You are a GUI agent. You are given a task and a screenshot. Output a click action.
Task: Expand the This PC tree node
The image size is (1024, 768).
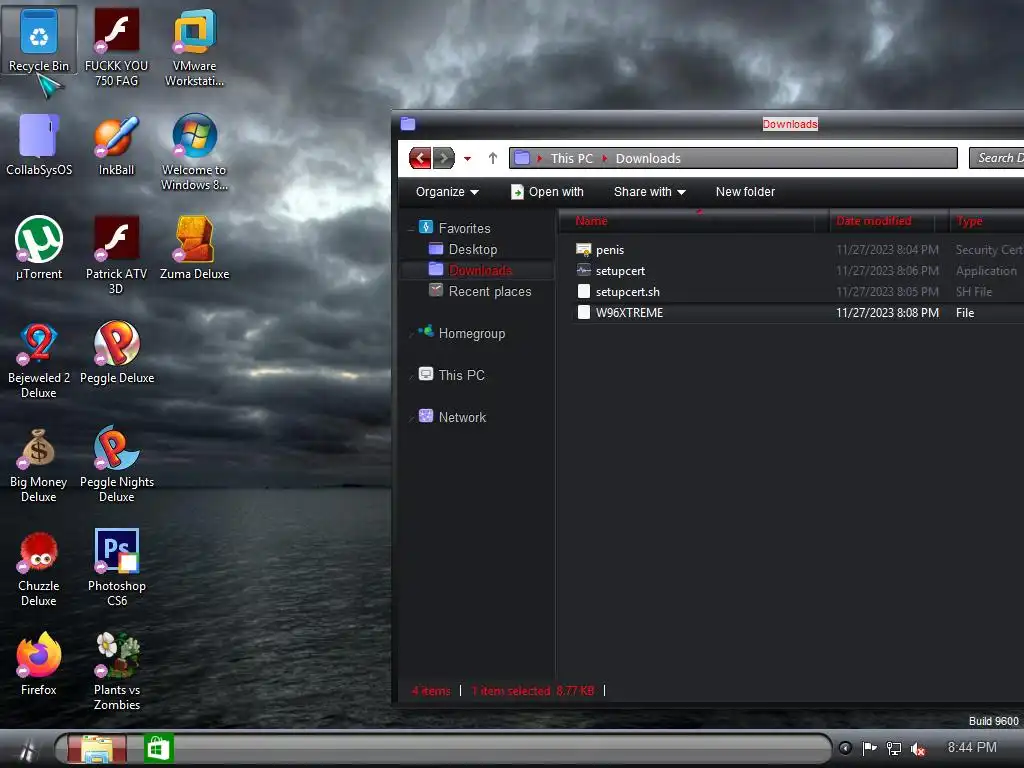click(x=411, y=376)
